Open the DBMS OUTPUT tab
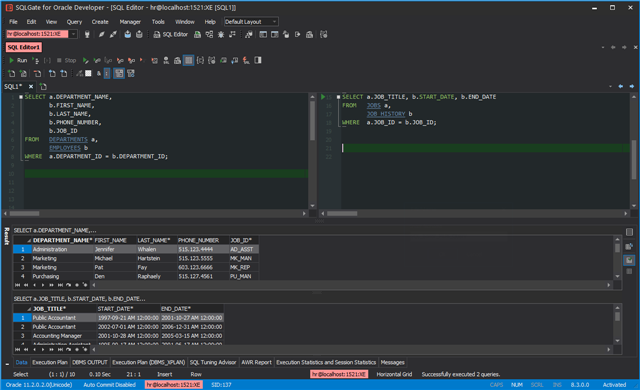 click(x=89, y=362)
